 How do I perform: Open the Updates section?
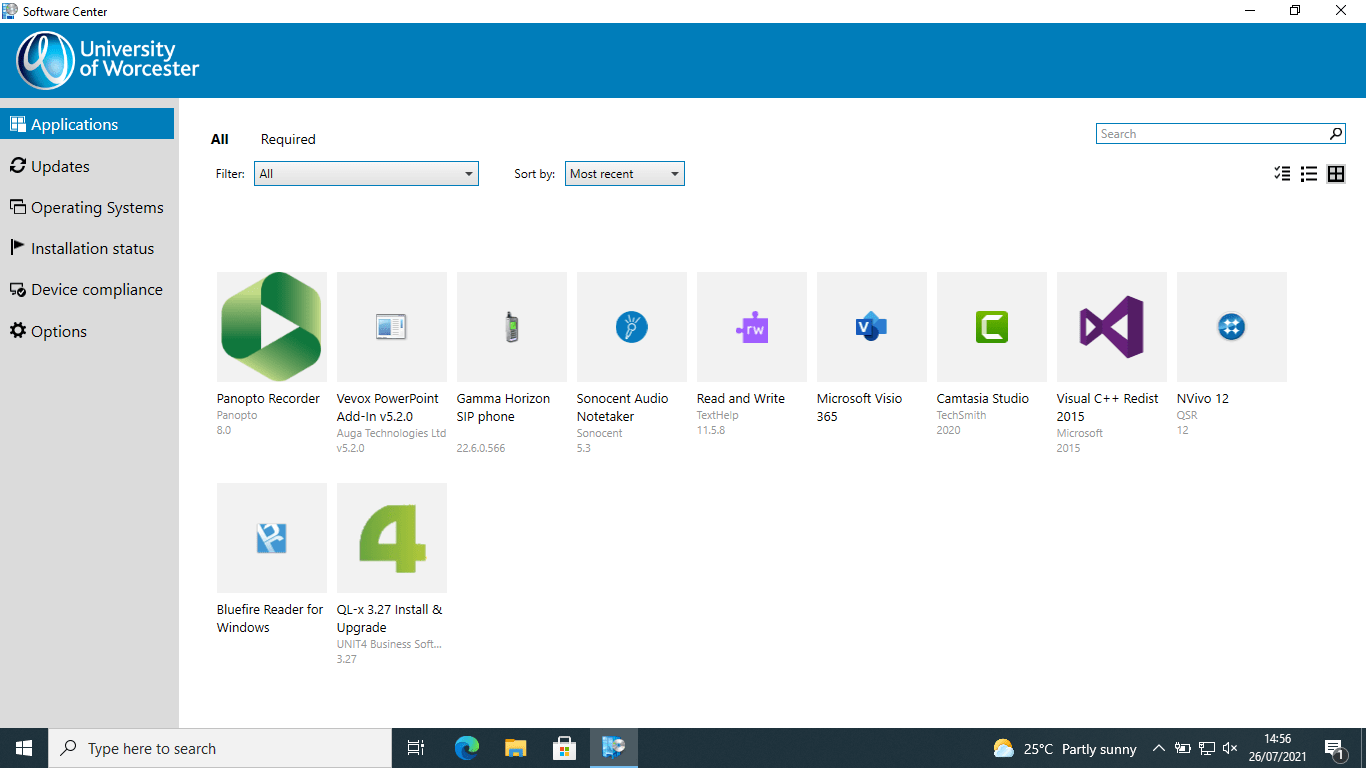[87, 166]
